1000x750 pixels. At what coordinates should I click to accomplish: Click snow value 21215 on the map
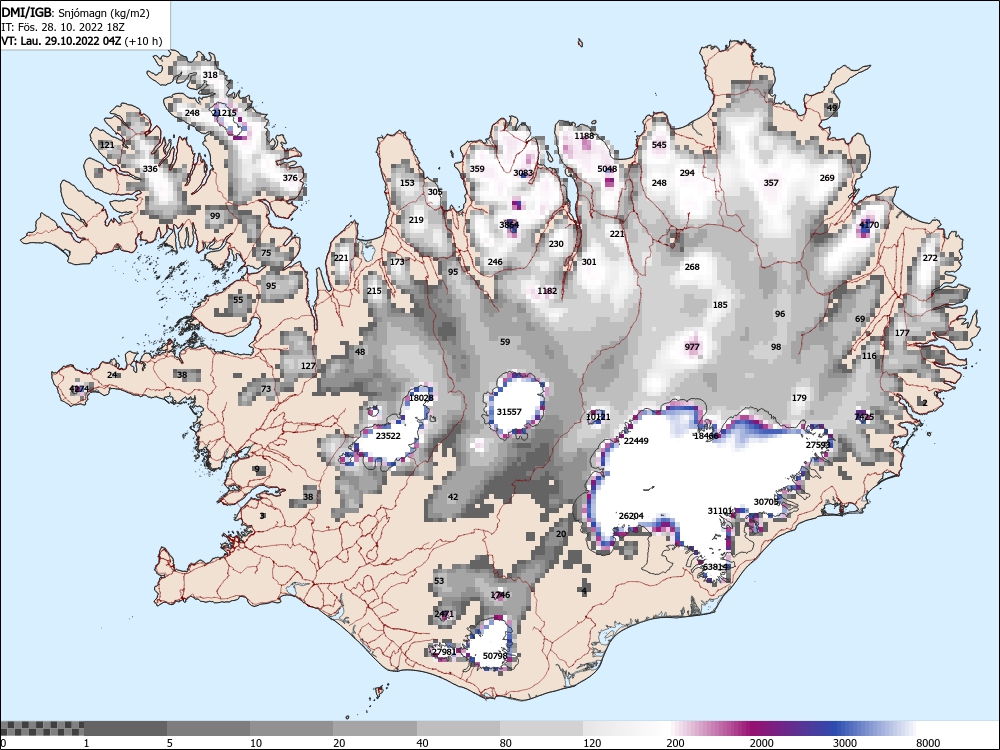pyautogui.click(x=224, y=113)
